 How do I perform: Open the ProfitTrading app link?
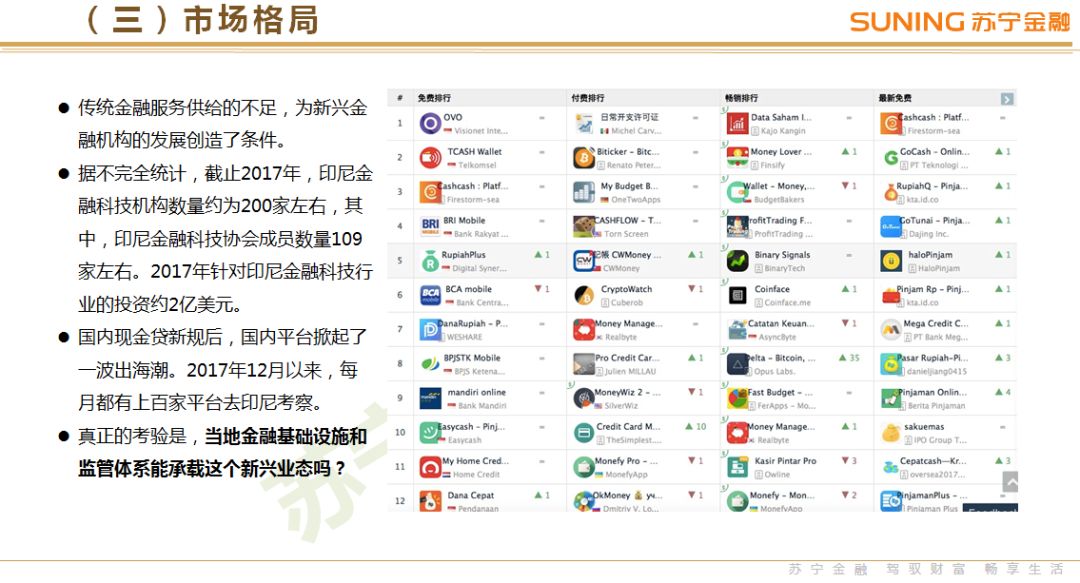[780, 221]
